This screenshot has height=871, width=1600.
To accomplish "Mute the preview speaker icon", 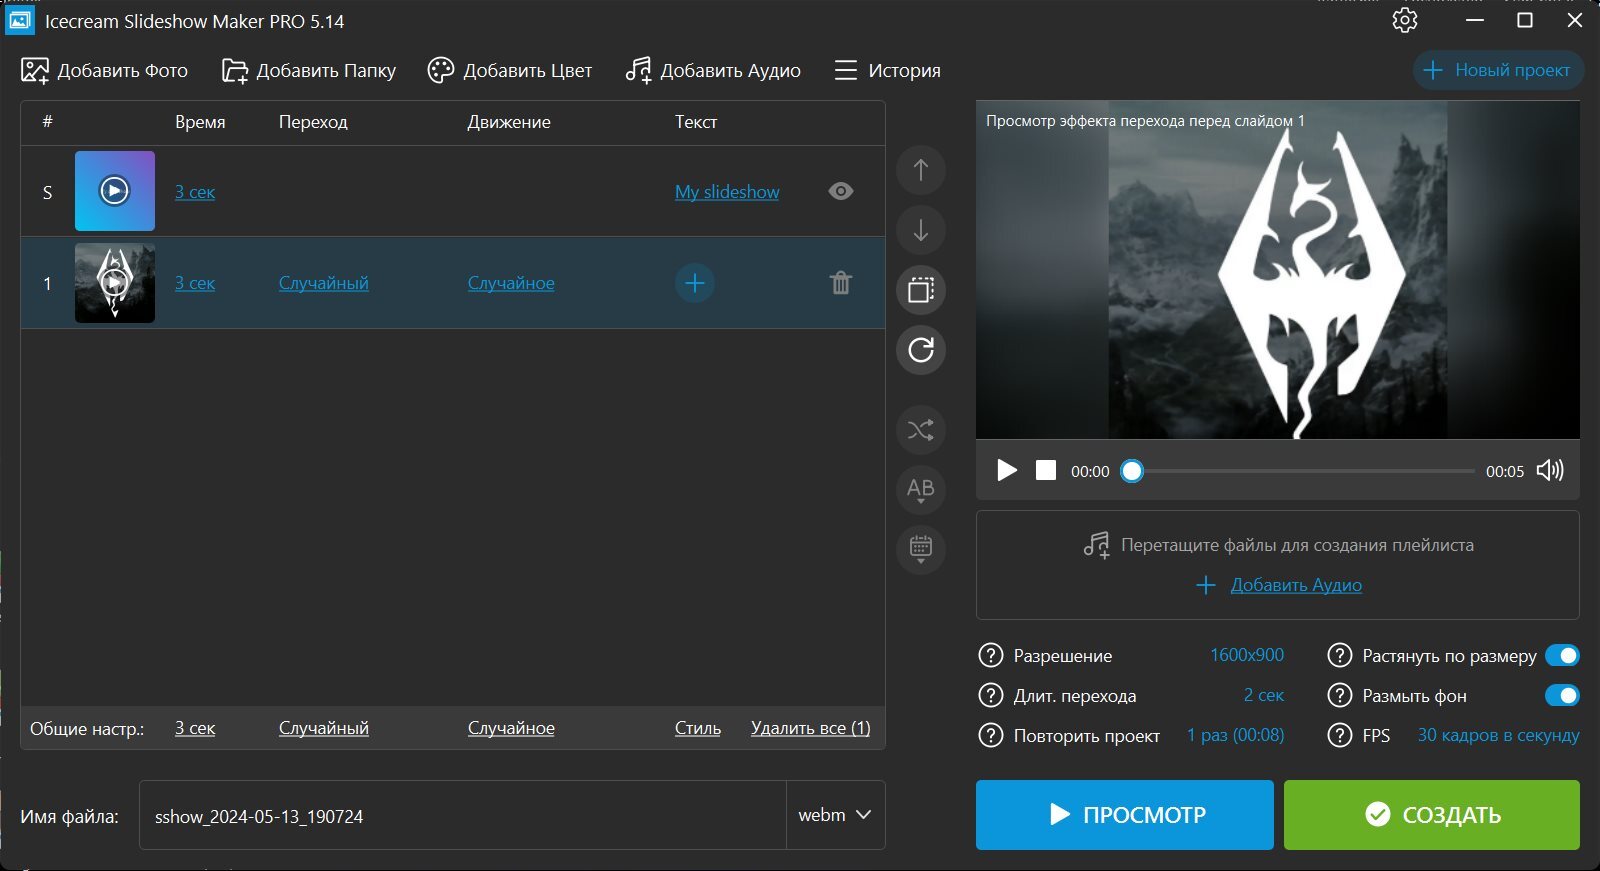I will point(1550,470).
